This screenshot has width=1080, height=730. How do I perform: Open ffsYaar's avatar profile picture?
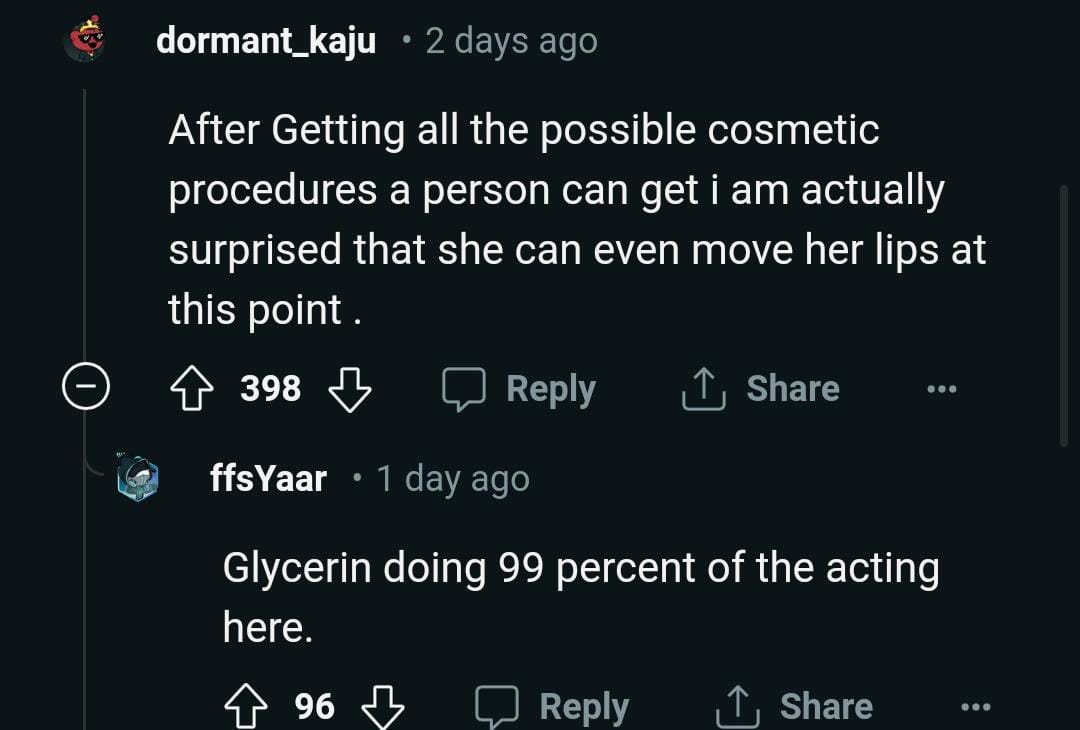click(x=137, y=478)
